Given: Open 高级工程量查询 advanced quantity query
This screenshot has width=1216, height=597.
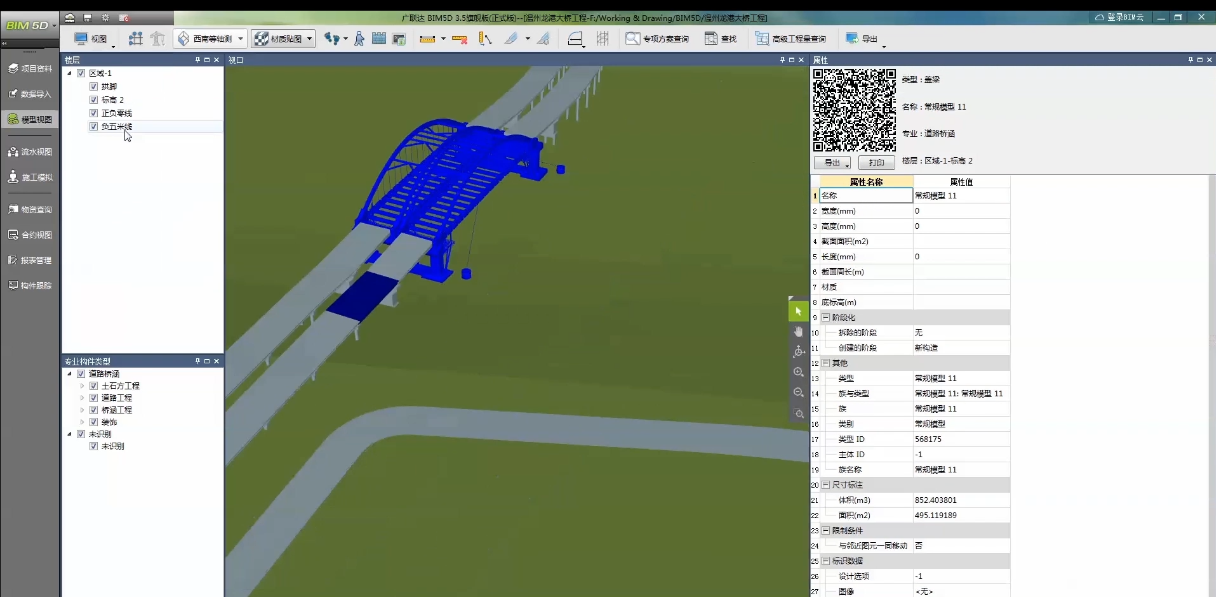Looking at the screenshot, I should coord(791,38).
